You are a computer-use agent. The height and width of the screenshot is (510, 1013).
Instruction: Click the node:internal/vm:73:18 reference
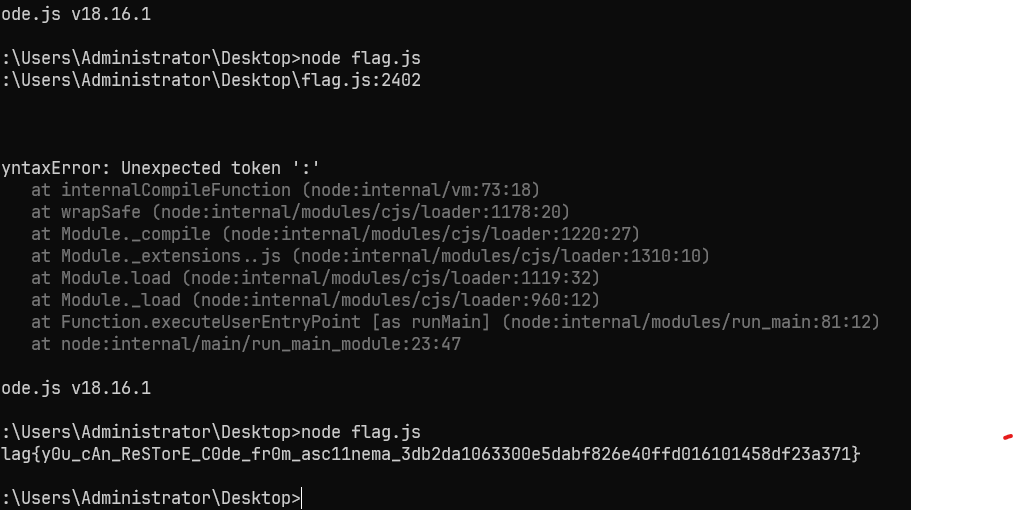(421, 190)
